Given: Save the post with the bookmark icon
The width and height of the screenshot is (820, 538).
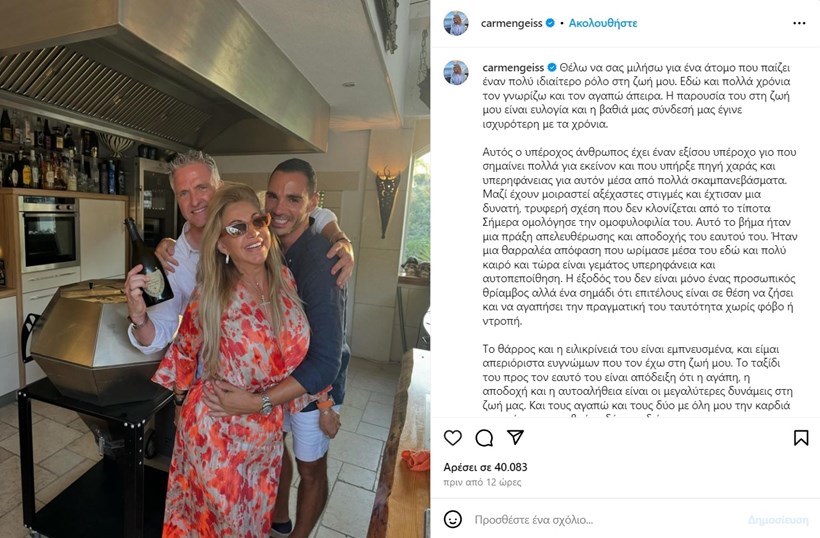Looking at the screenshot, I should tap(801, 438).
